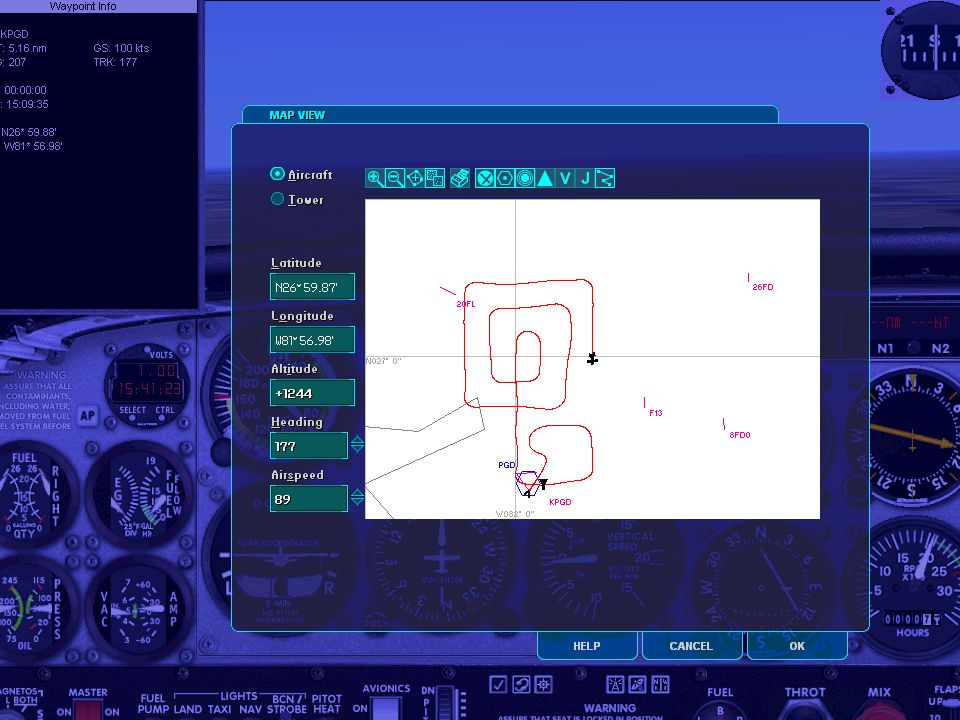This screenshot has width=960, height=720.
Task: Click the 8FD0 airport label on map
Action: [740, 435]
